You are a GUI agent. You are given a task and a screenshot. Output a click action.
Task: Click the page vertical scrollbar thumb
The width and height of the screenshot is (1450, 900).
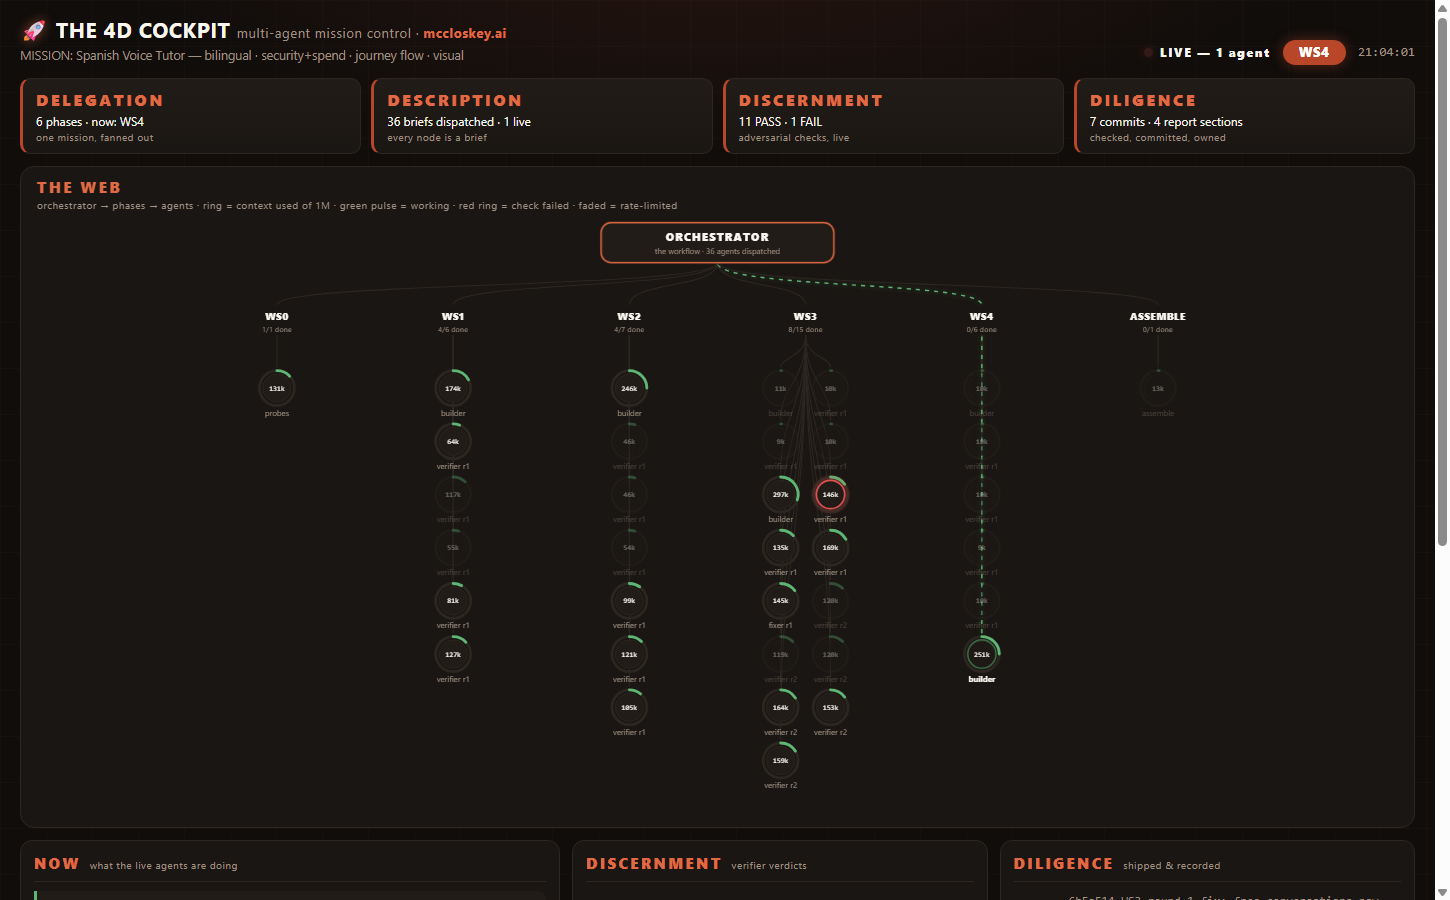coord(1442,282)
